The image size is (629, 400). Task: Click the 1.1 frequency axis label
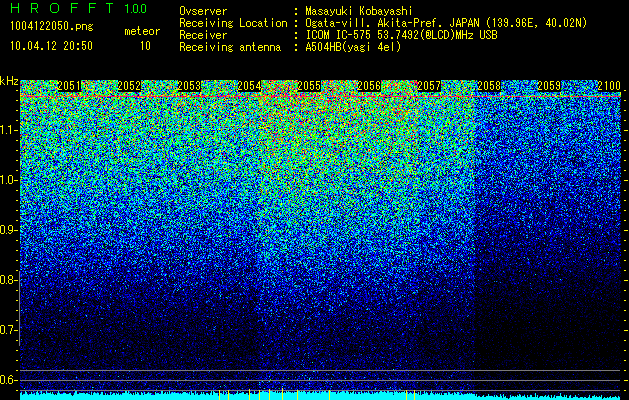coord(7,130)
